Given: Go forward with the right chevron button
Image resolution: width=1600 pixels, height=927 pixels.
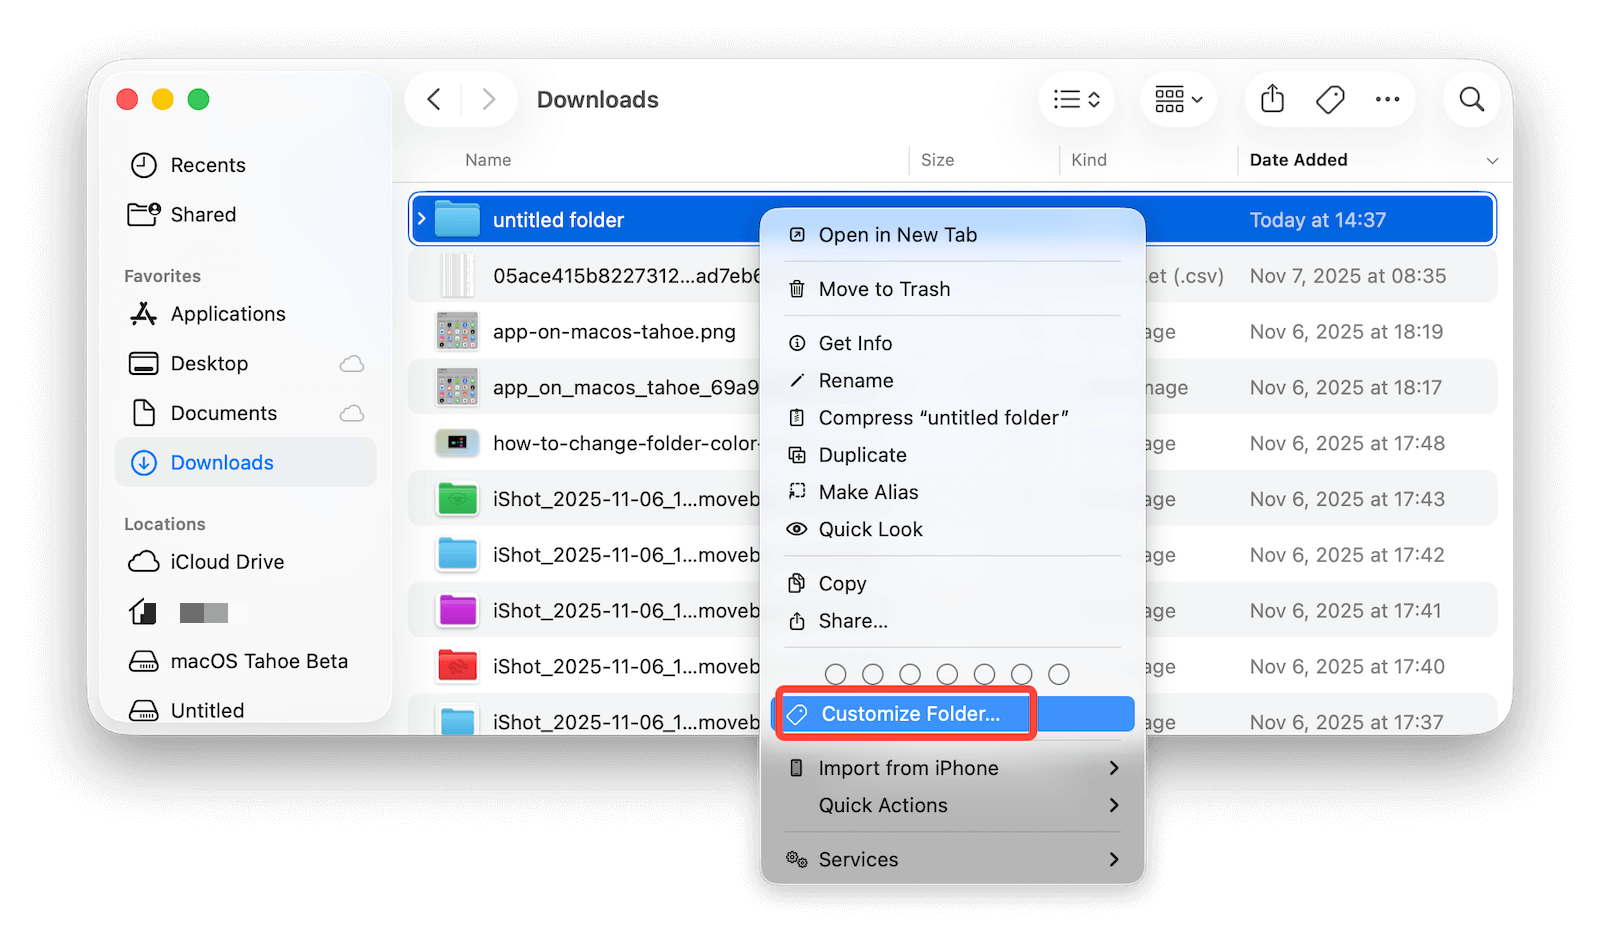Looking at the screenshot, I should (x=488, y=99).
